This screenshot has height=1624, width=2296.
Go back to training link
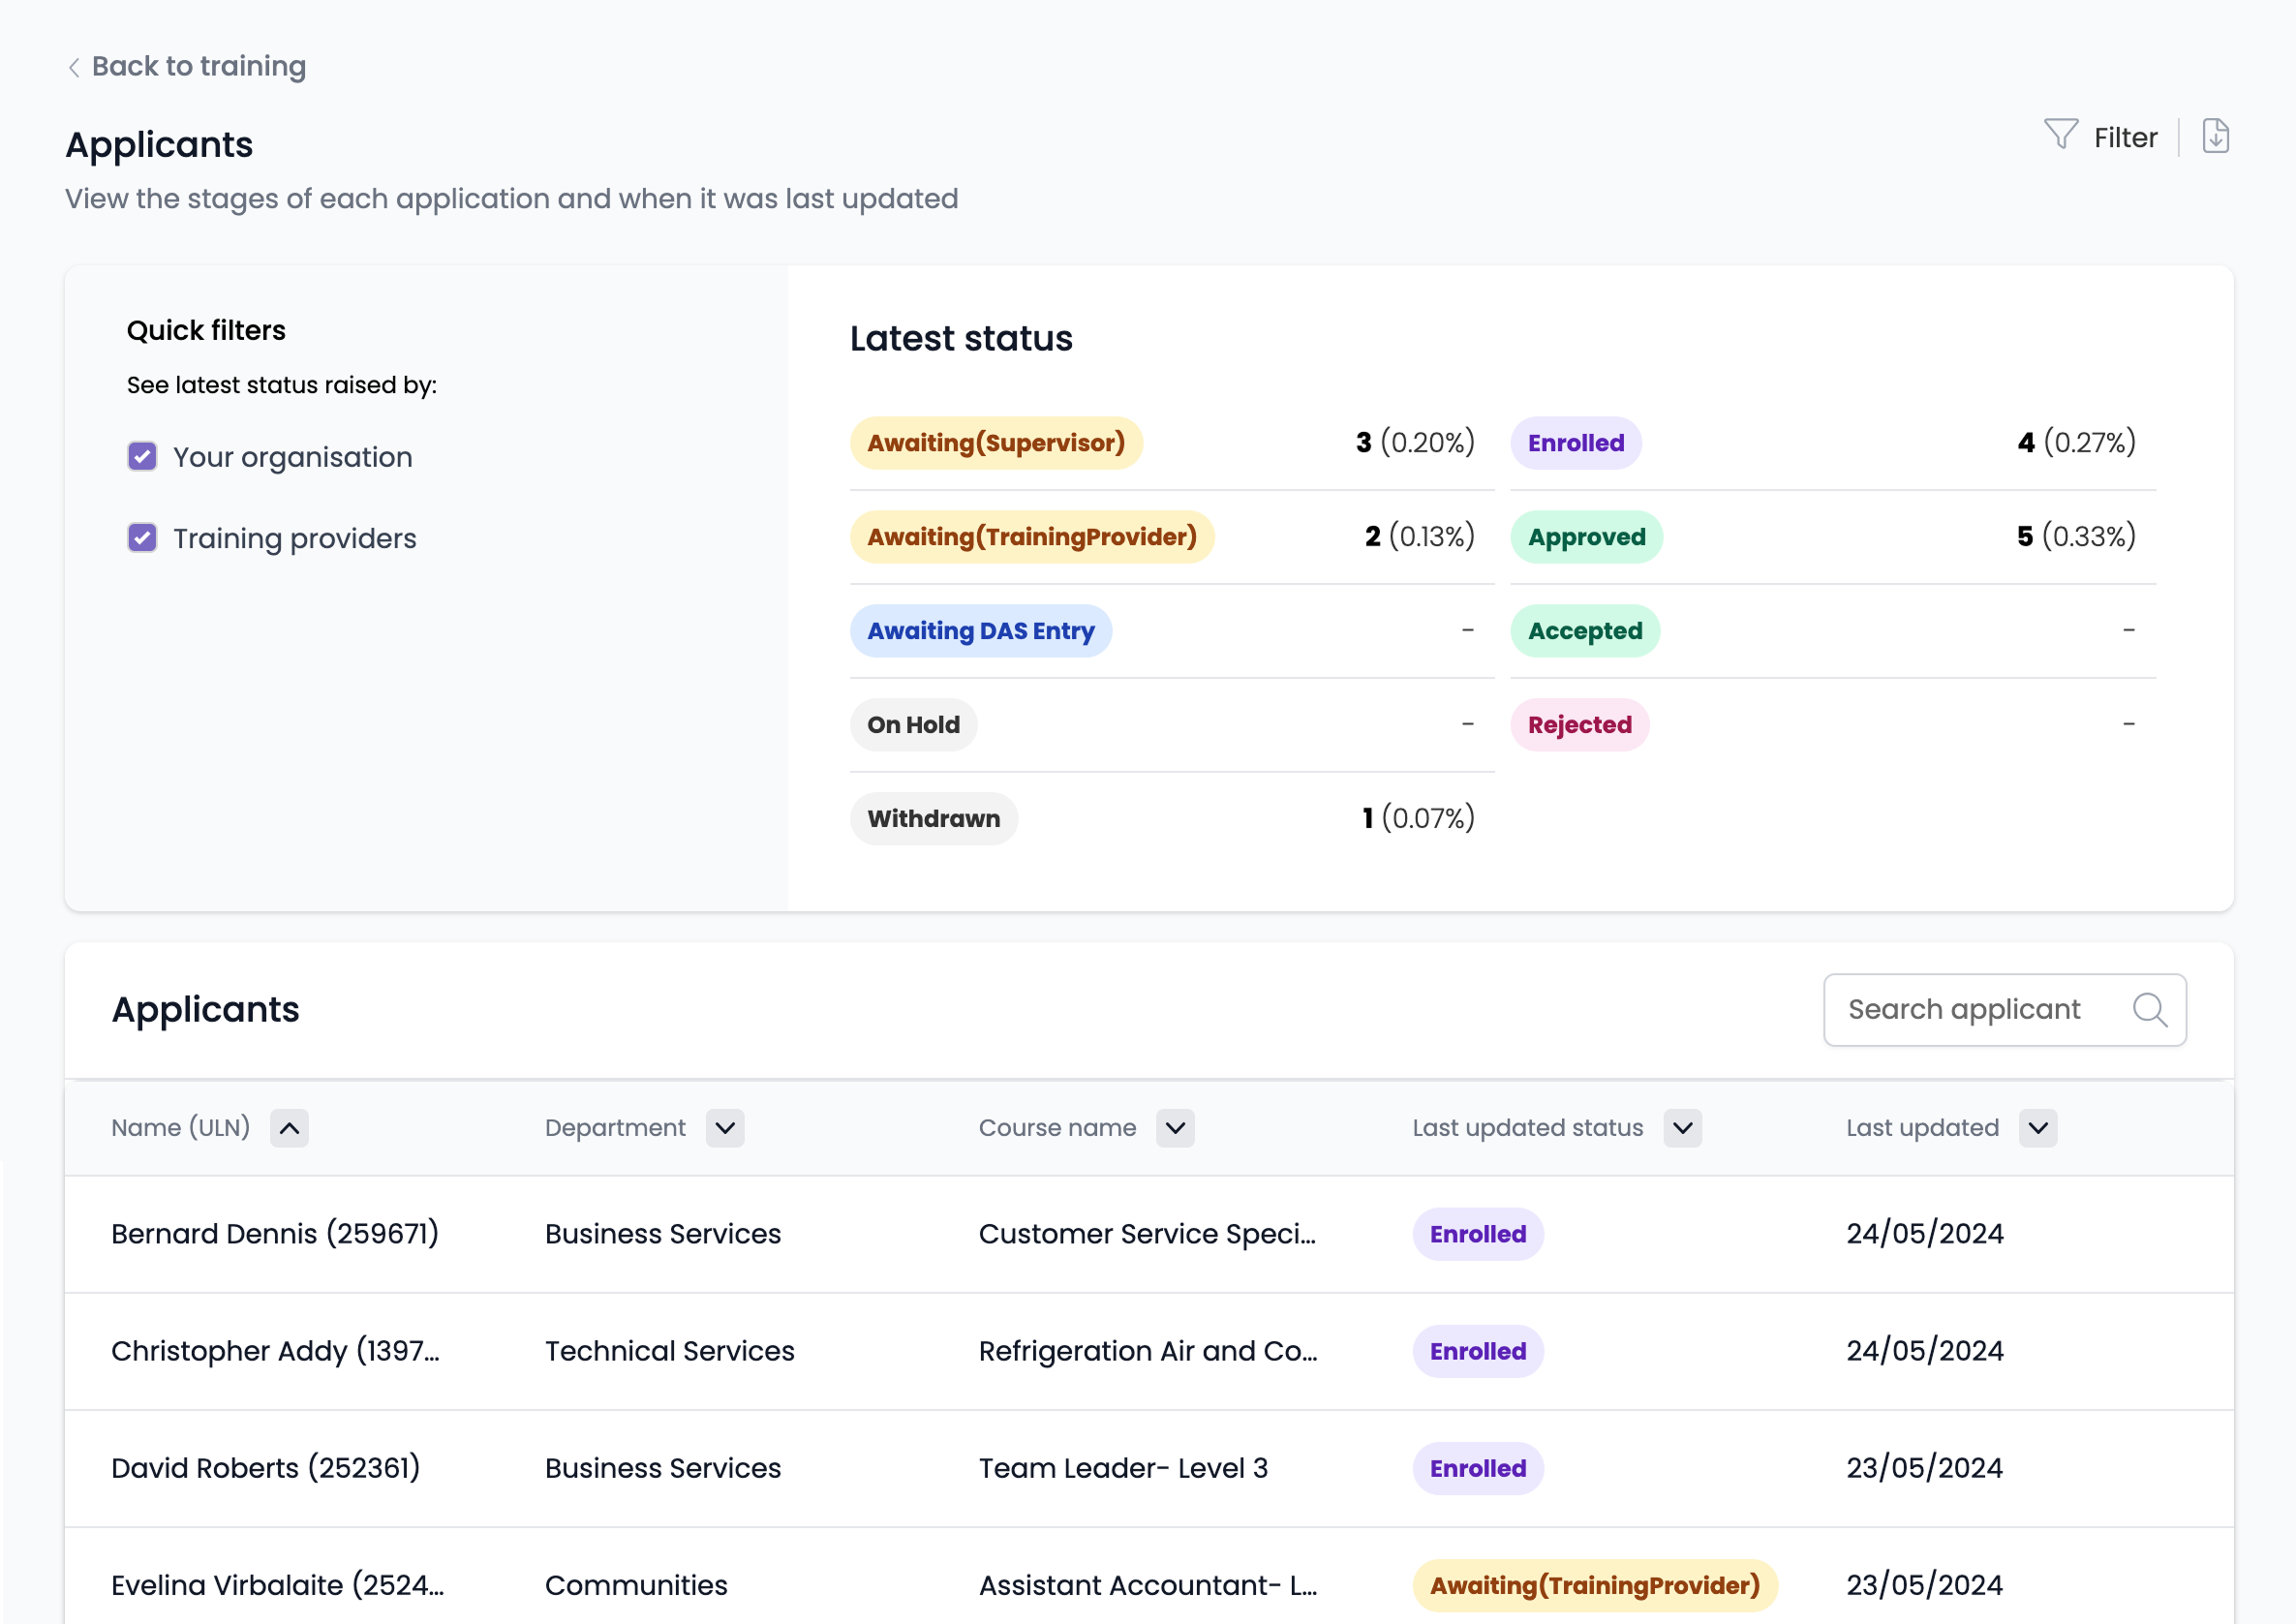[x=198, y=66]
